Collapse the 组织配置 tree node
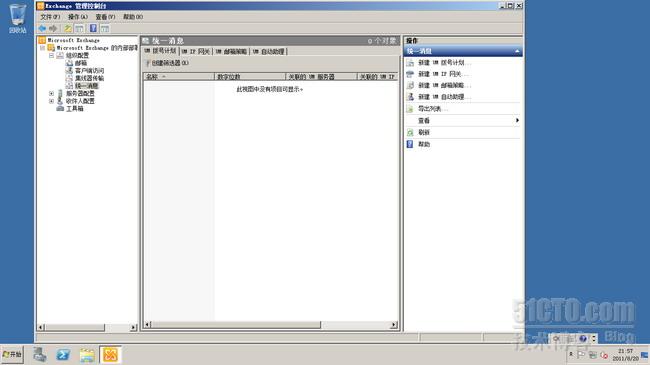This screenshot has width=650, height=365. 51,55
